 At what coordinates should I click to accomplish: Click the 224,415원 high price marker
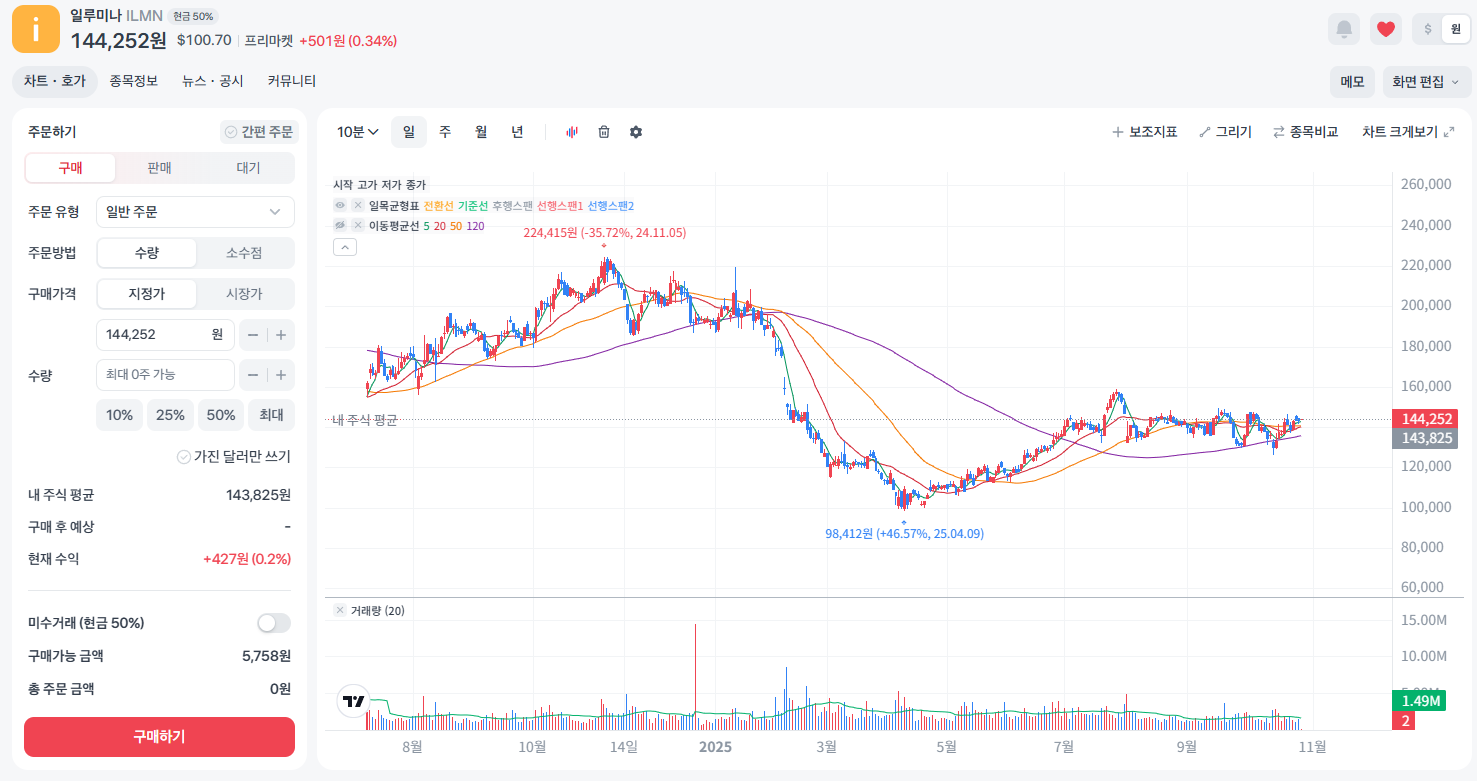[605, 233]
